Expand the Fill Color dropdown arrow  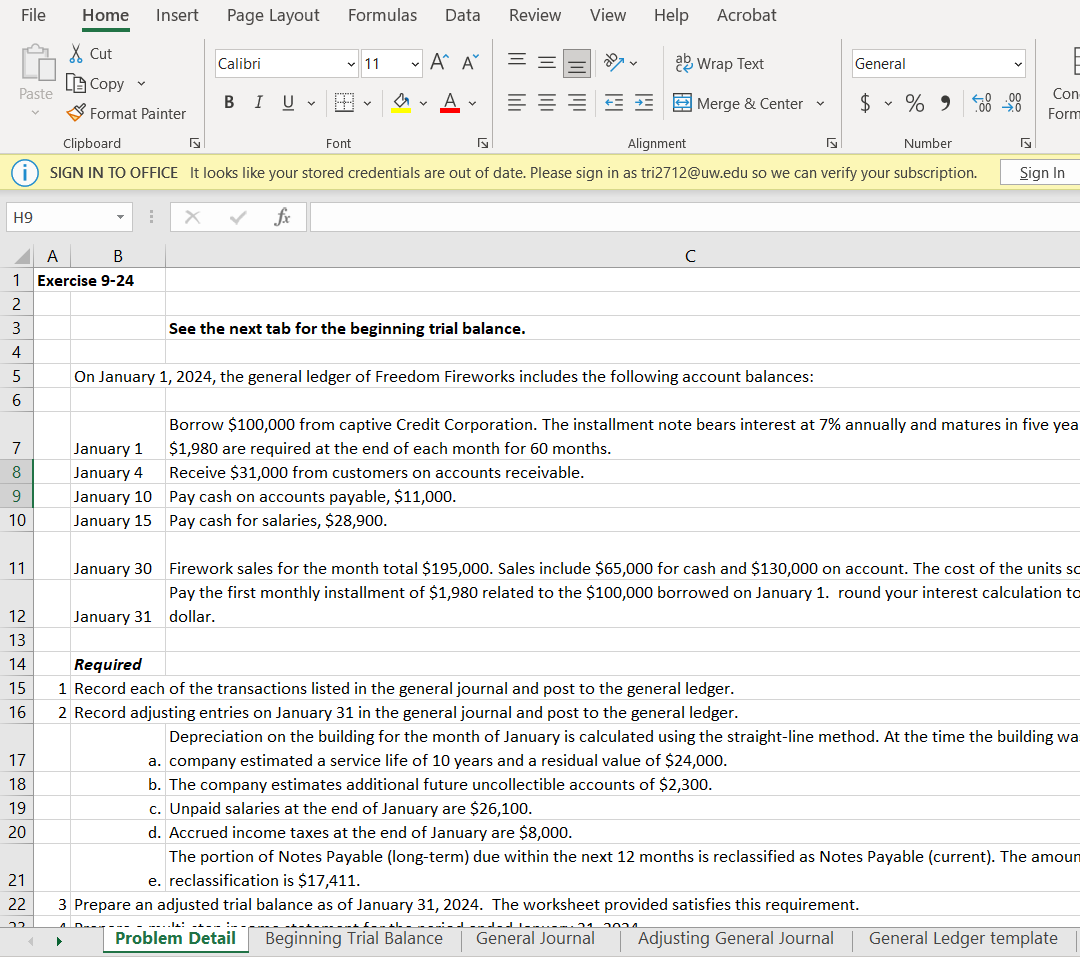[x=423, y=103]
